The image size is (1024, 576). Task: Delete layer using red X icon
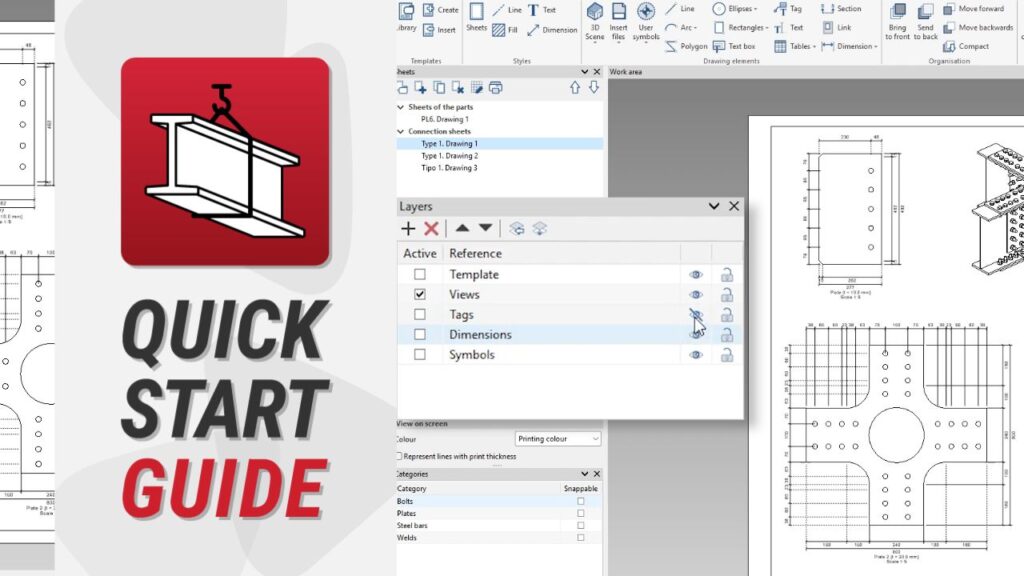[x=431, y=229]
